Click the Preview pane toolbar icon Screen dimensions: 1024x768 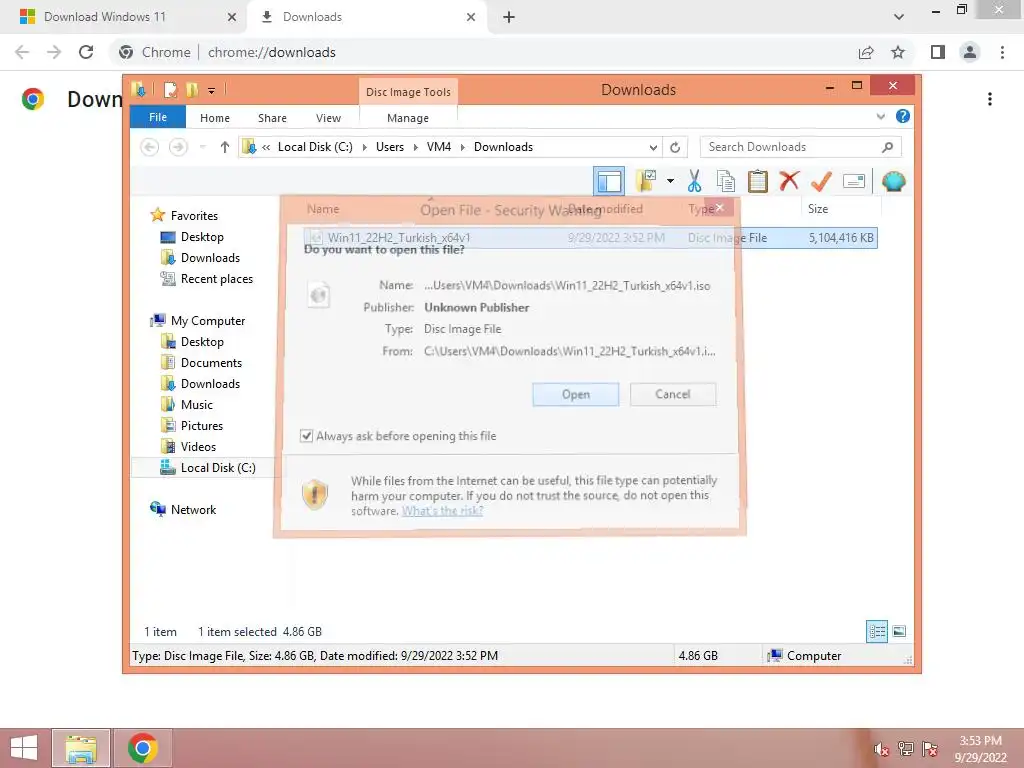[x=609, y=181]
